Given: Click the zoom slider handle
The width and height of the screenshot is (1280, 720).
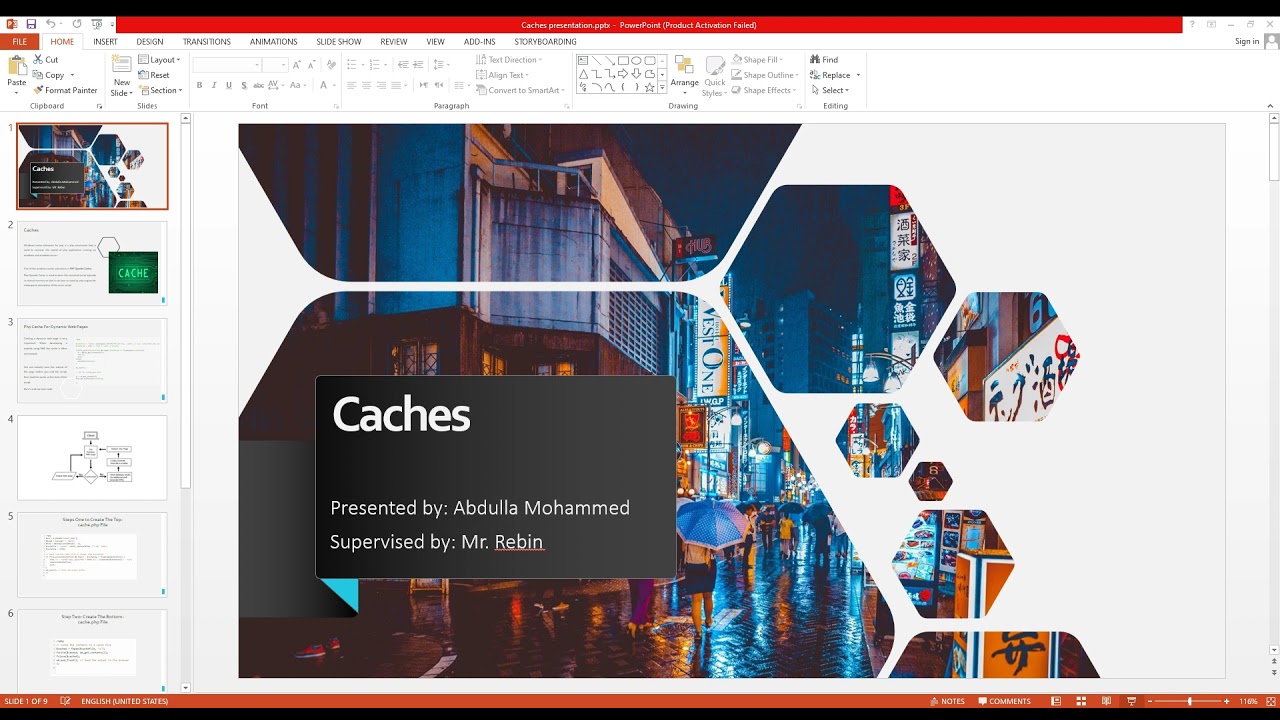Looking at the screenshot, I should [1189, 701].
